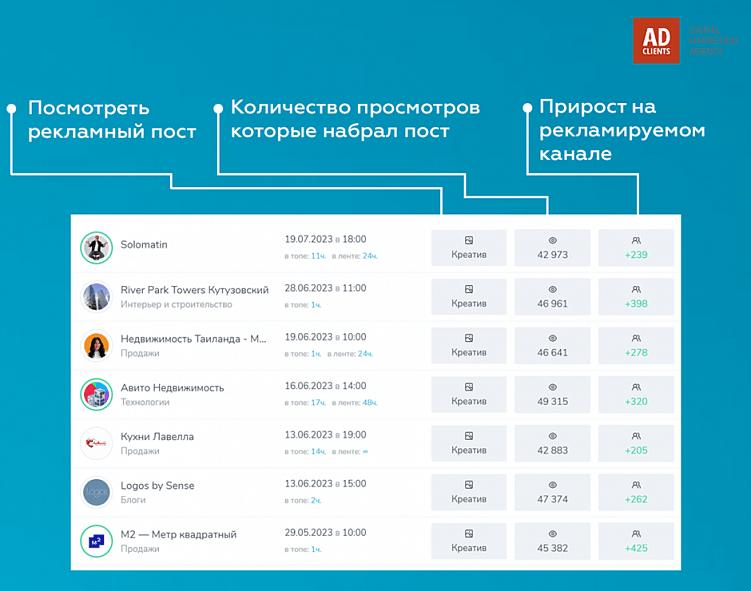Viewport: 751px width, 591px height.
Task: Select the Solomatin channel name
Action: 144,245
